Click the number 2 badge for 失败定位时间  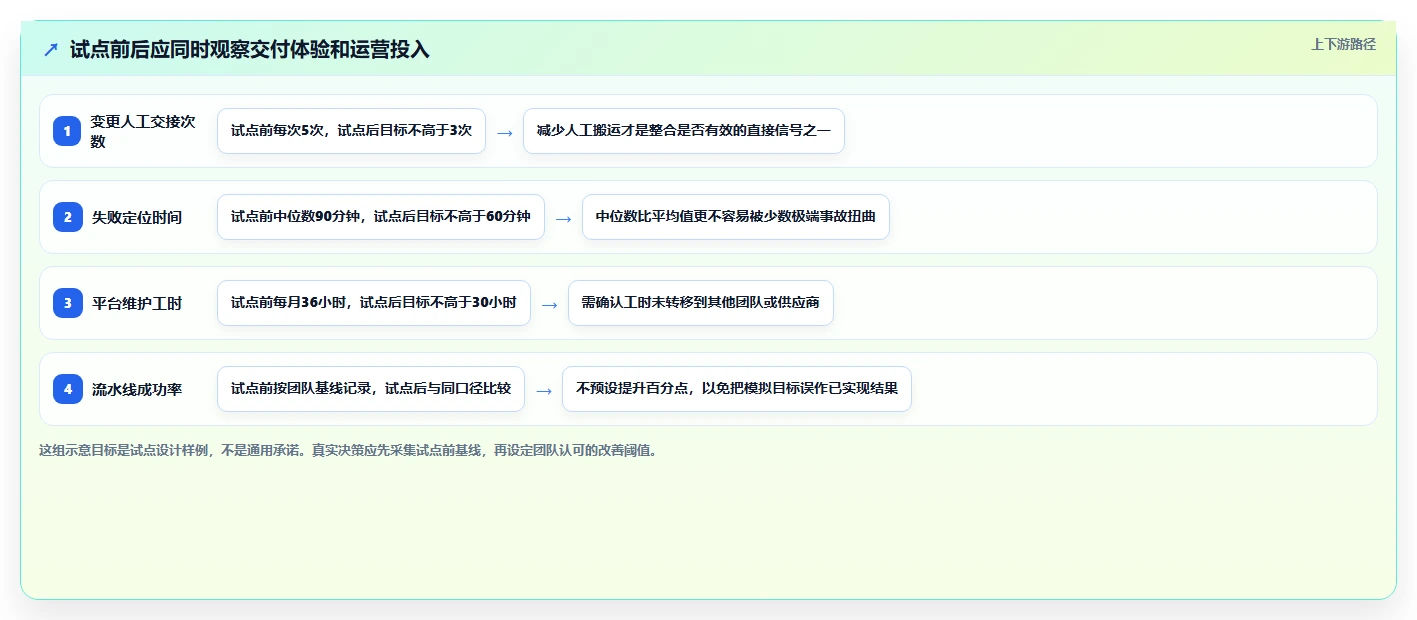click(68, 217)
